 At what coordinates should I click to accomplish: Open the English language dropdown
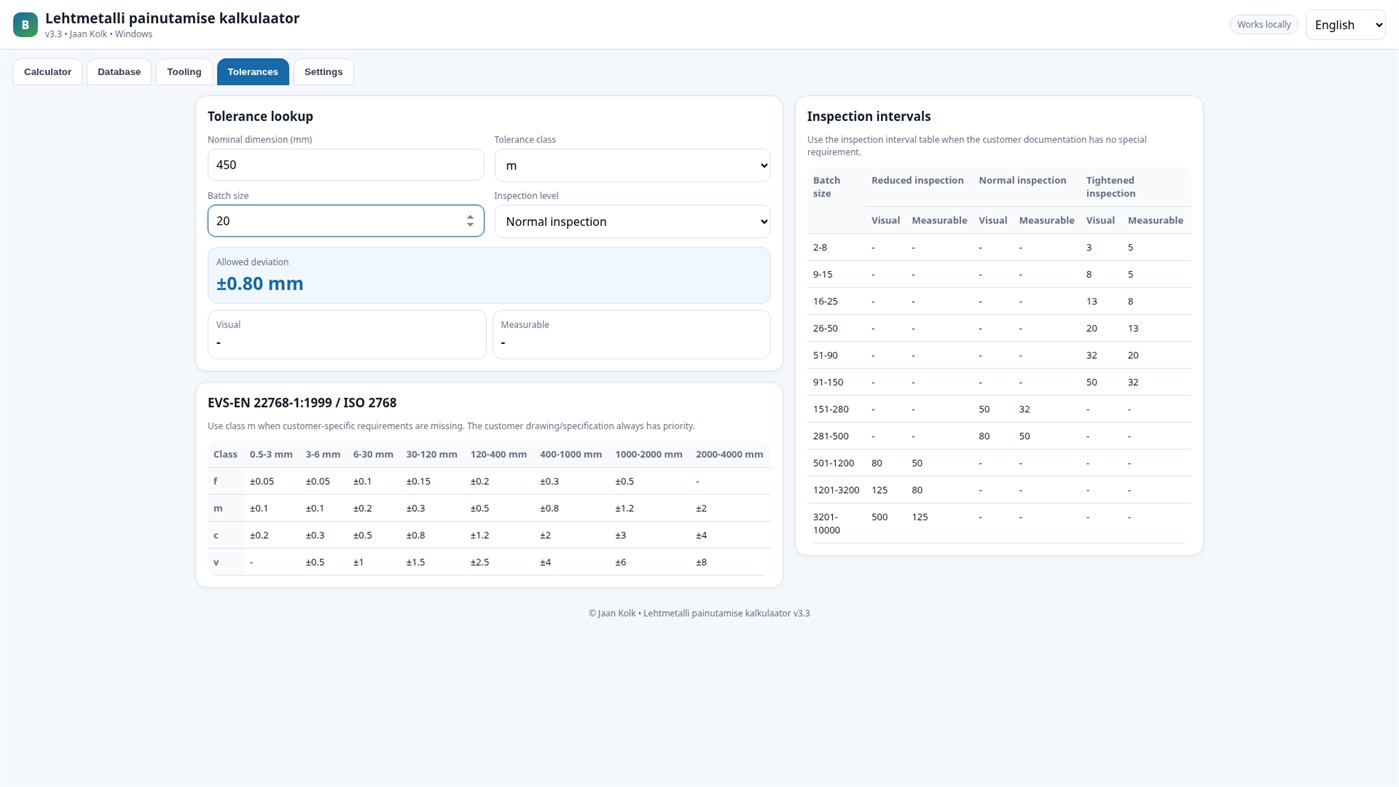click(x=1345, y=25)
